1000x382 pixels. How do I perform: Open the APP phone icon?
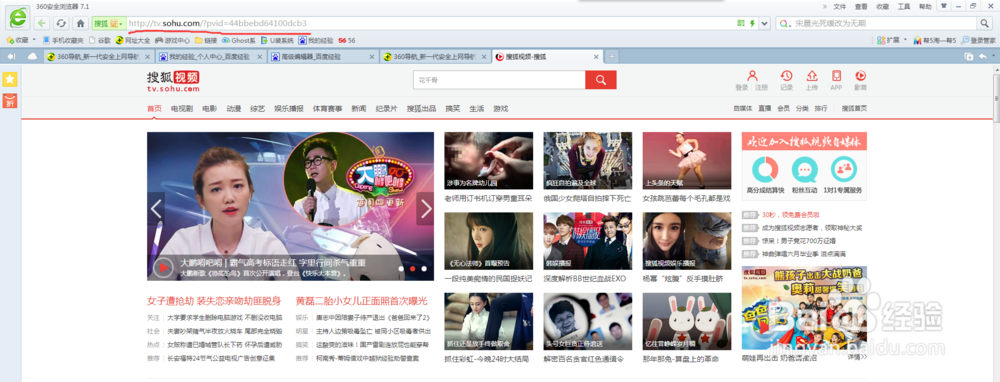[836, 75]
